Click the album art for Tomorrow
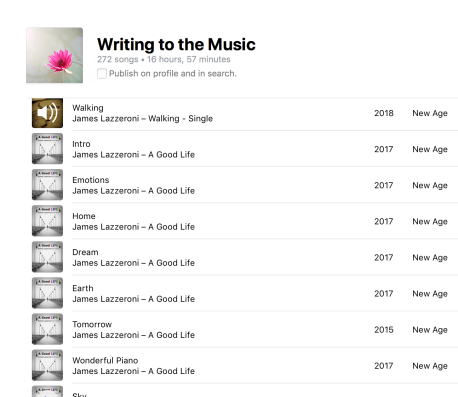458x397 pixels. point(47,329)
